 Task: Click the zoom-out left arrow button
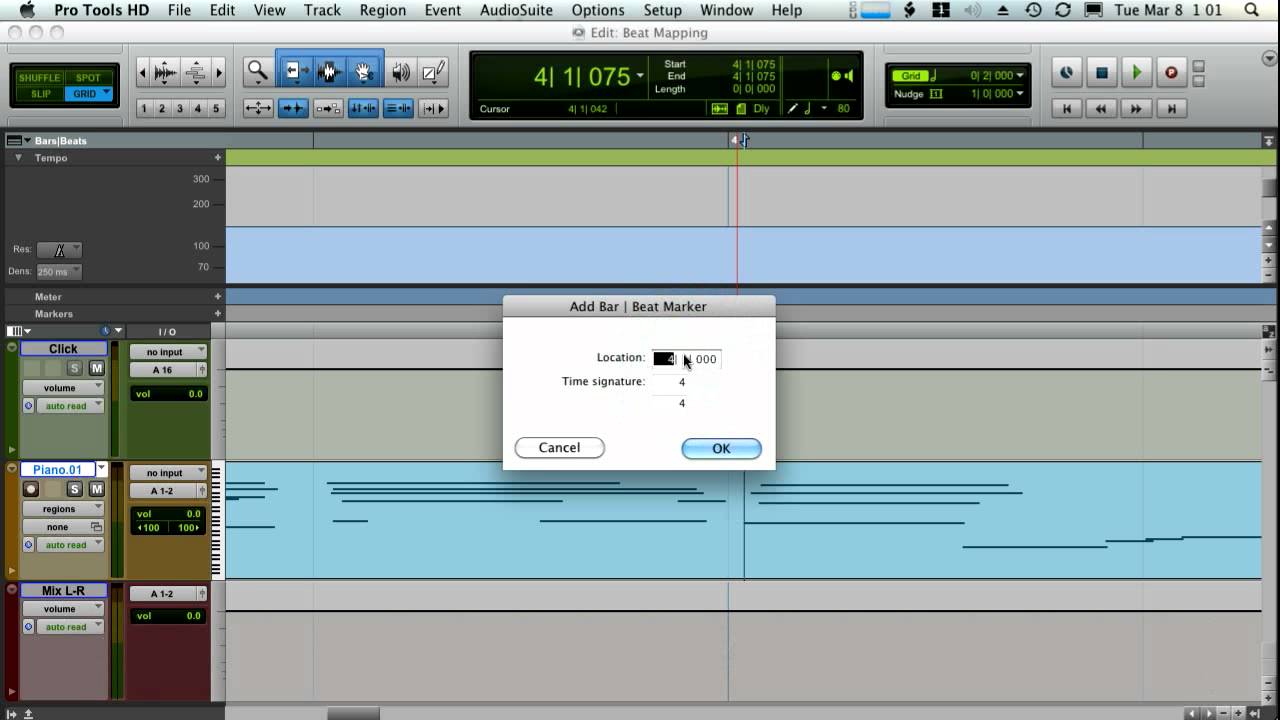coord(142,73)
